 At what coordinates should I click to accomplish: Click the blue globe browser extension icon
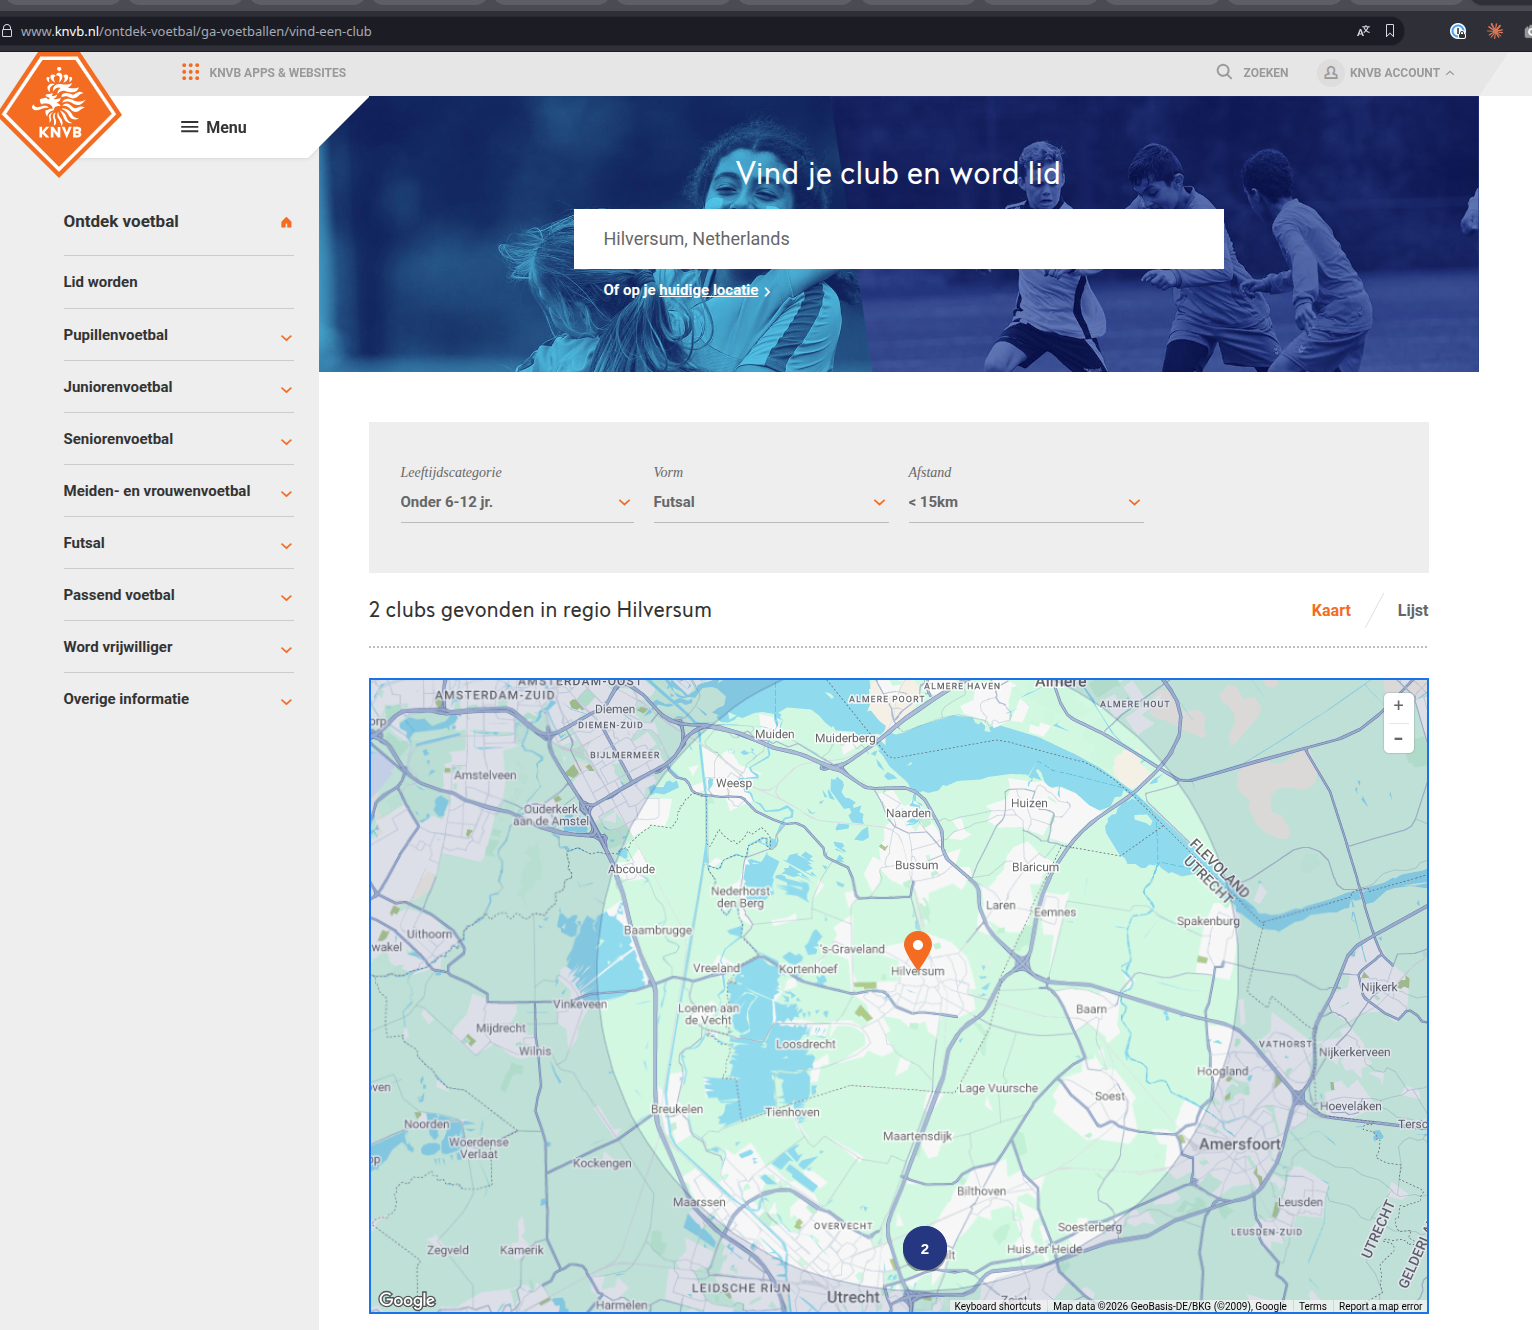coord(1458,31)
